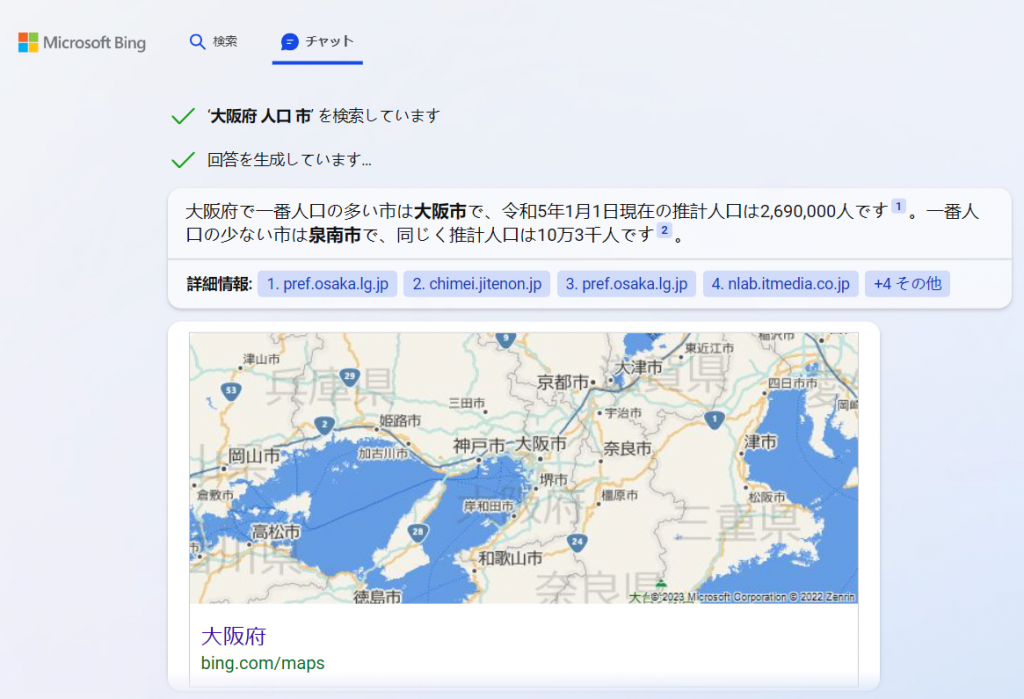Switch to the 検索 tab
Image resolution: width=1024 pixels, height=699 pixels.
pos(213,43)
